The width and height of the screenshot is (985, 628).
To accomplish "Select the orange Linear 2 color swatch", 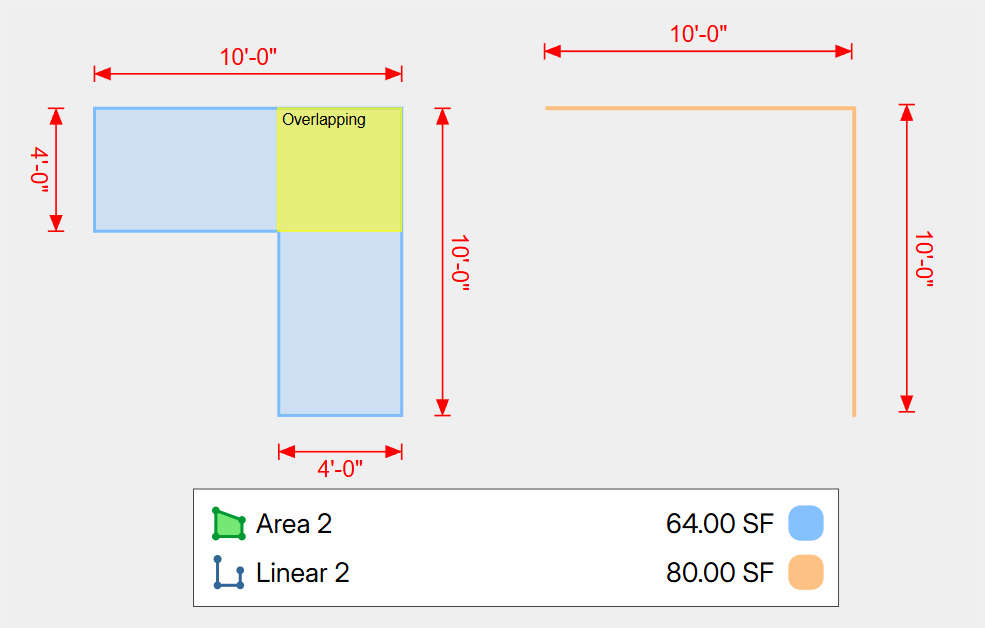I will 806,572.
